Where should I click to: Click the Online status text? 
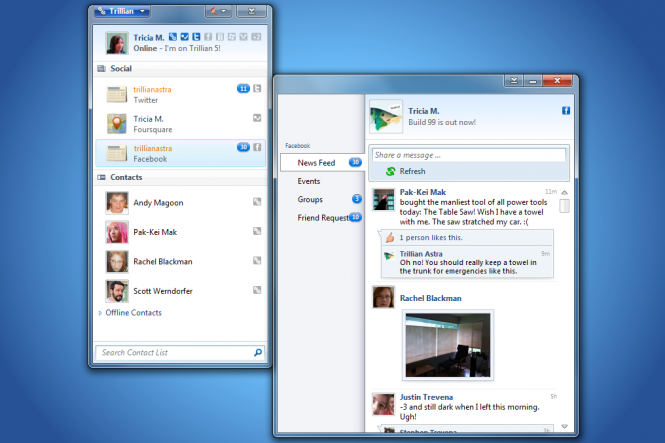coord(145,48)
